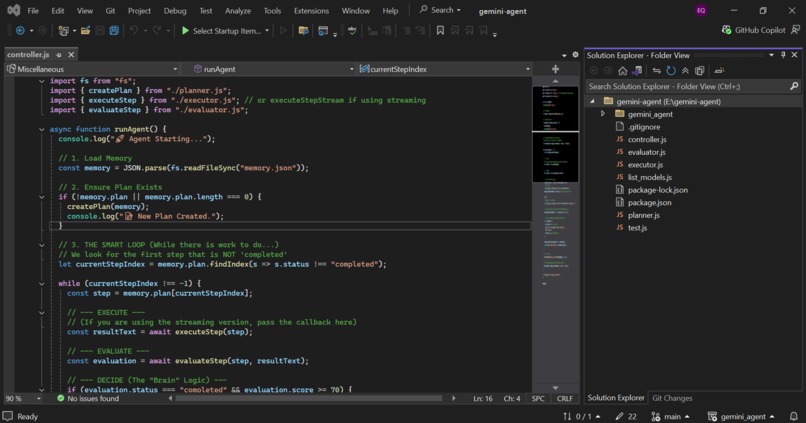806x423 pixels.
Task: Switch to the Solution Explorer bottom tab
Action: (x=616, y=398)
